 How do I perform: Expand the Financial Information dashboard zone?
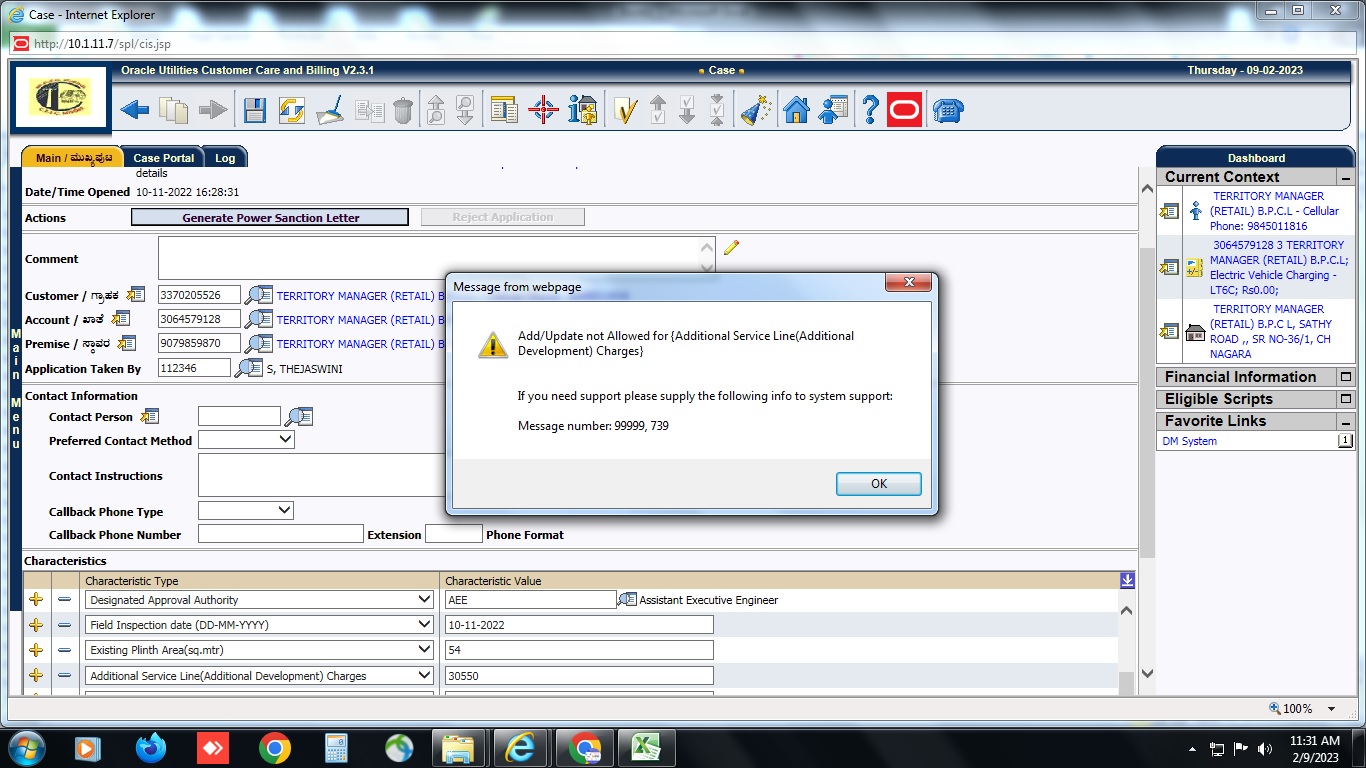pyautogui.click(x=1346, y=377)
